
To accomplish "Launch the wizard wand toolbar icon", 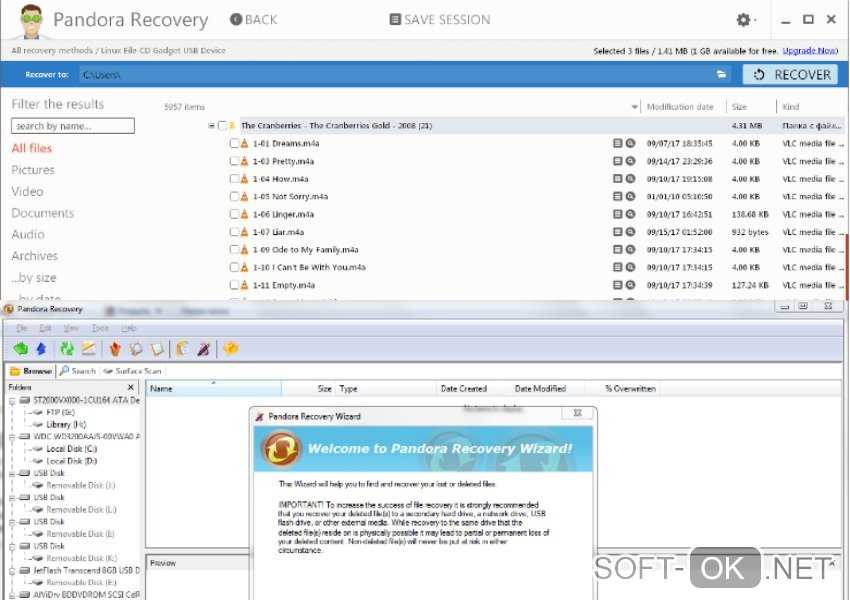I will coord(203,349).
